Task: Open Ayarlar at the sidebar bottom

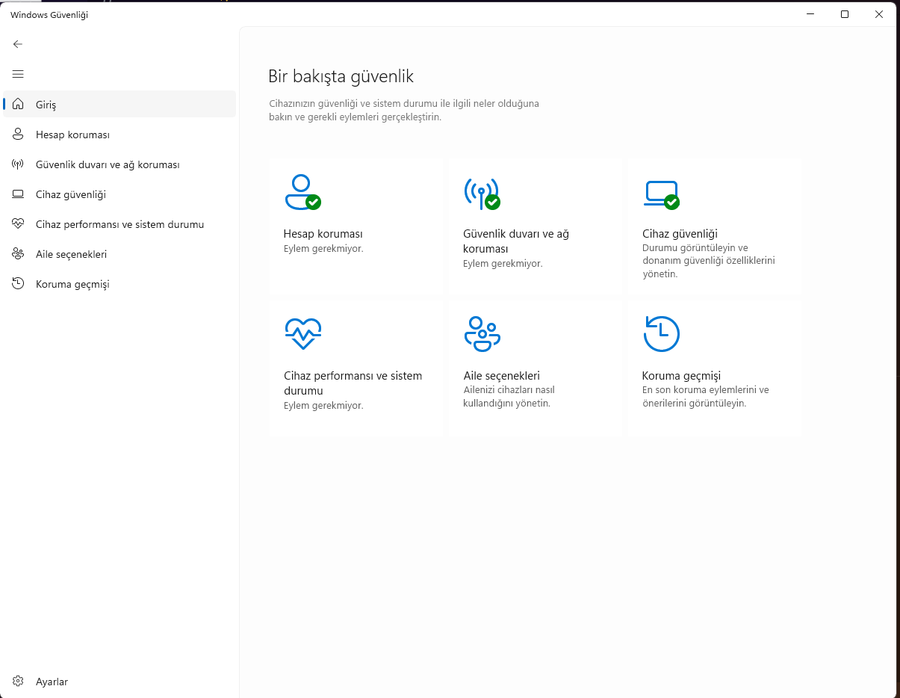Action: coord(119,681)
